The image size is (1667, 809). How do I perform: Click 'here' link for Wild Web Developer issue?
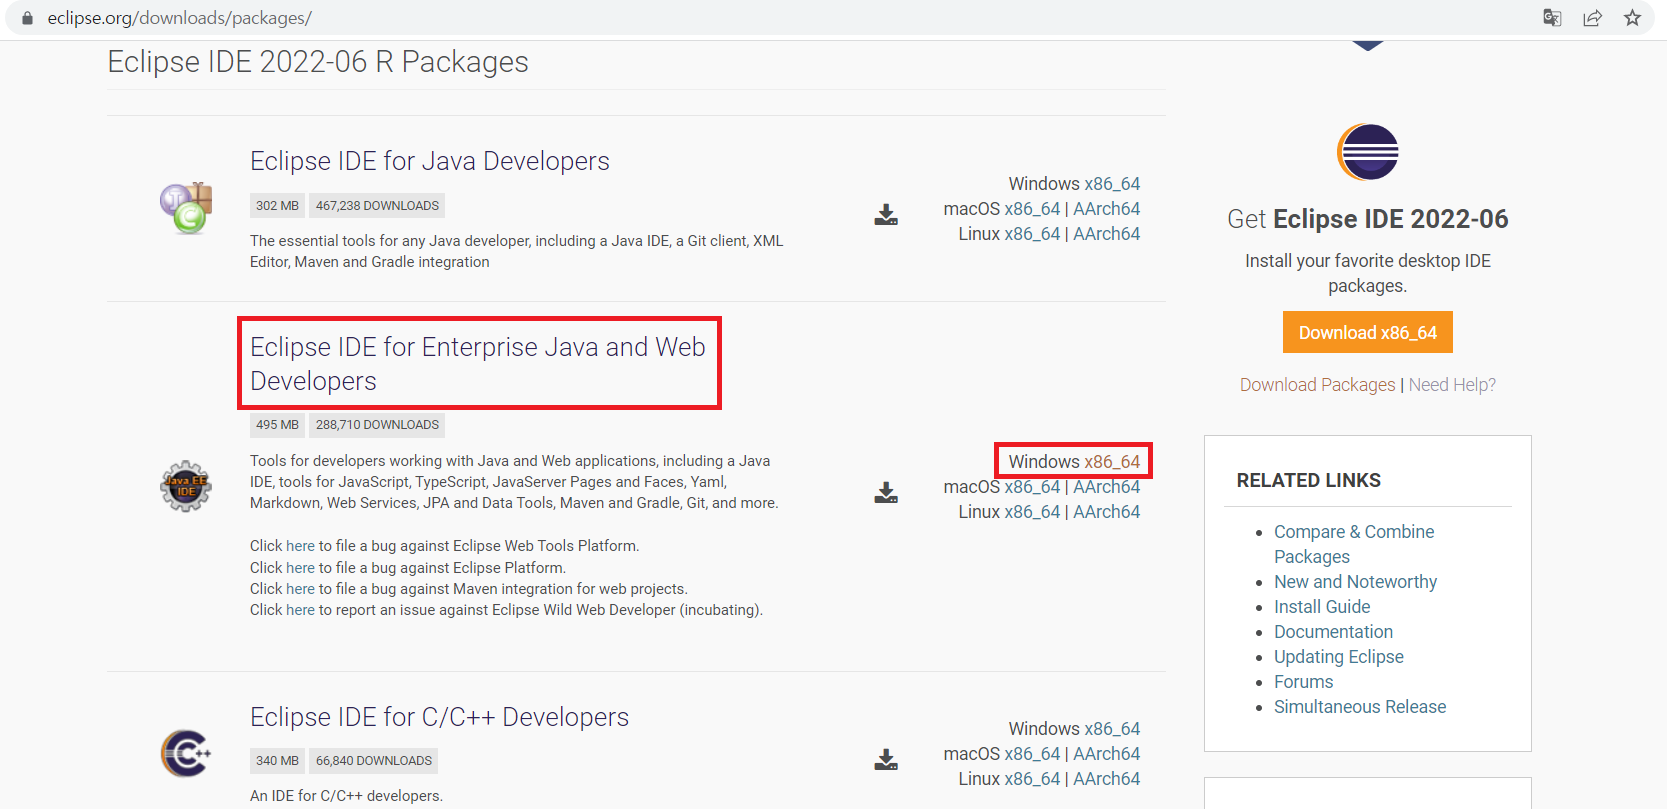(300, 610)
